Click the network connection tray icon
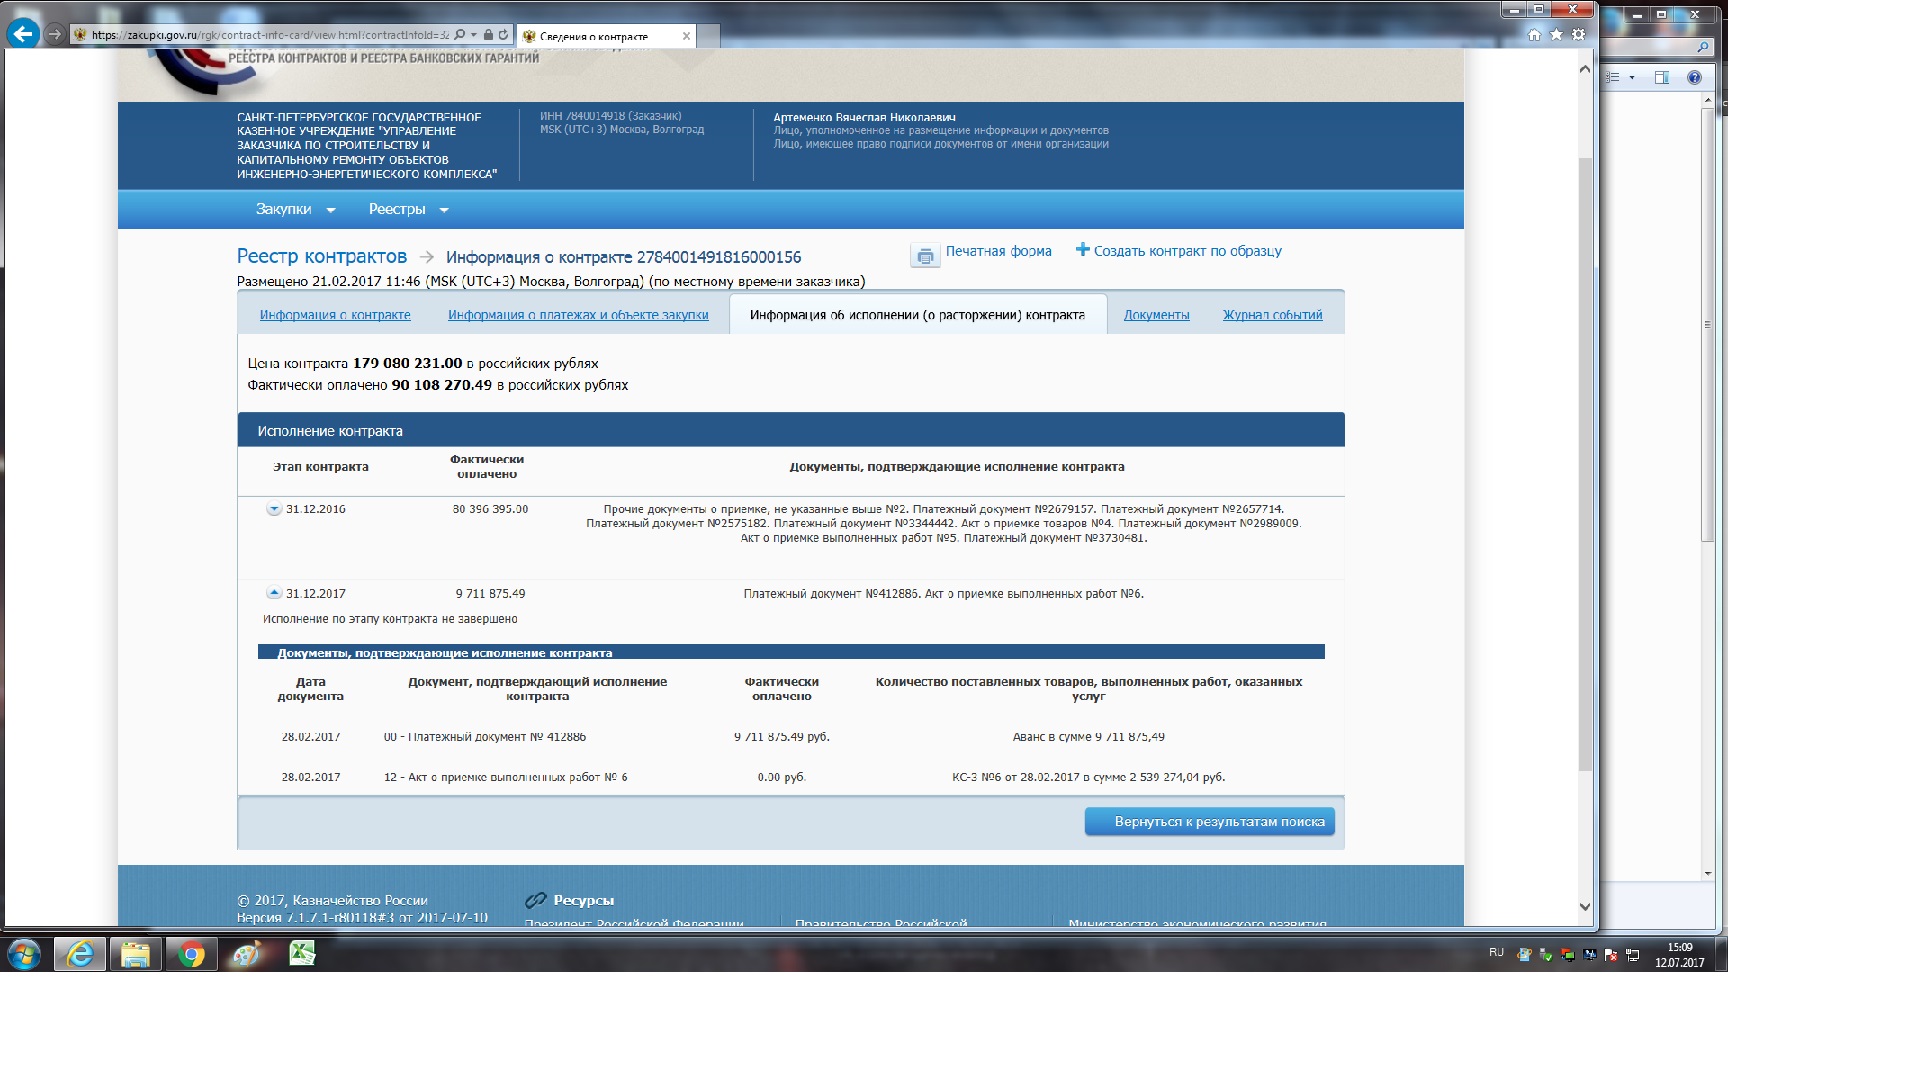1920x1080 pixels. (x=1633, y=955)
